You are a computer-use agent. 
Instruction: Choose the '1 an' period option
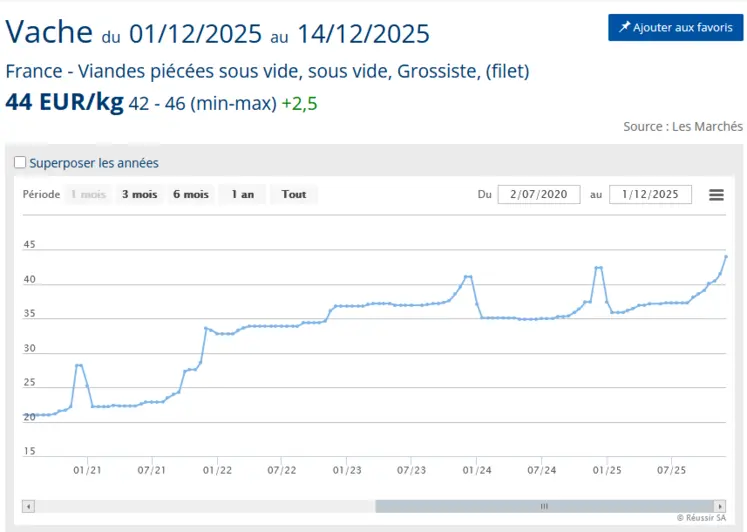(242, 194)
